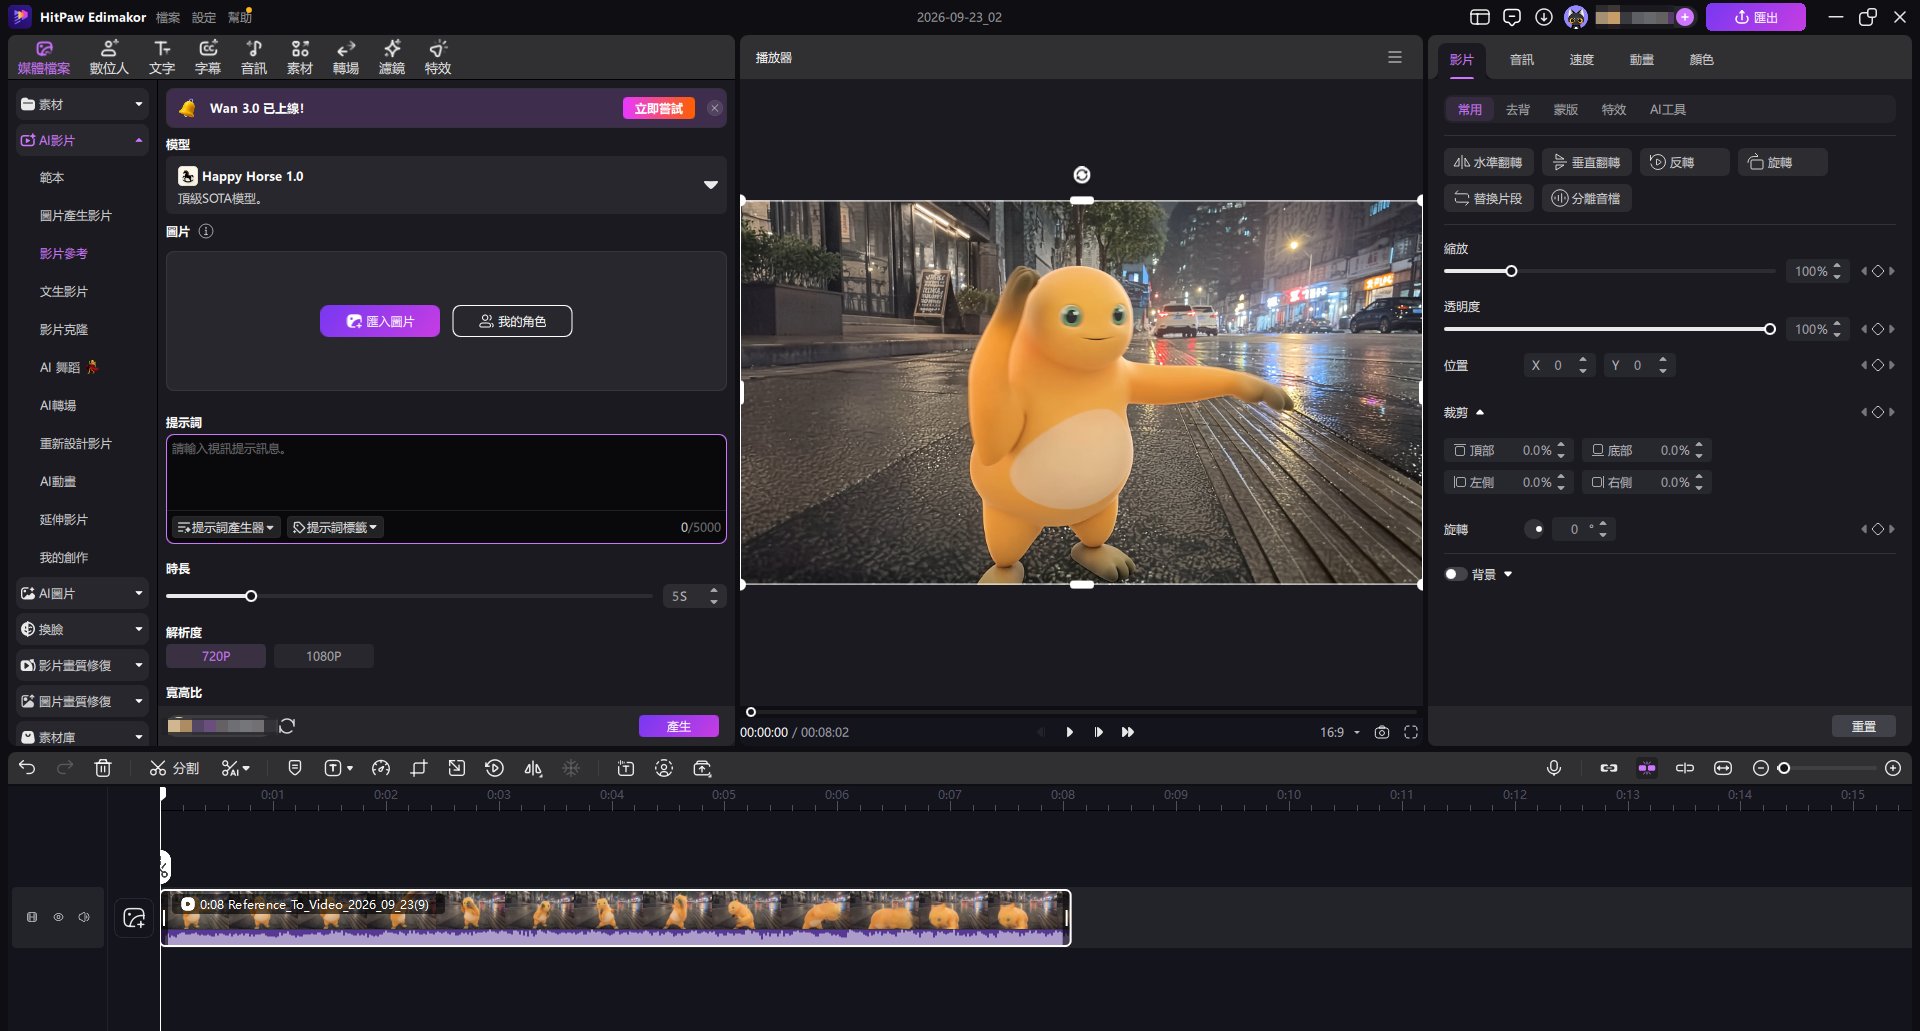Click the 透明度 opacity slider handle

tap(1770, 329)
